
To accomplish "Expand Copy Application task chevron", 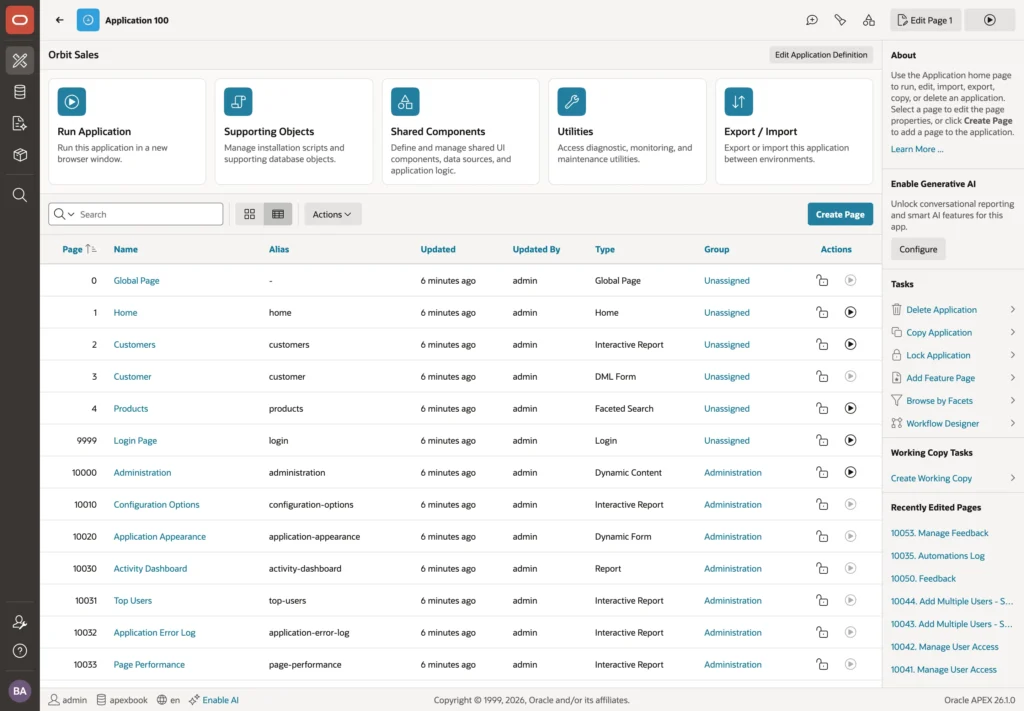I will pyautogui.click(x=1012, y=332).
